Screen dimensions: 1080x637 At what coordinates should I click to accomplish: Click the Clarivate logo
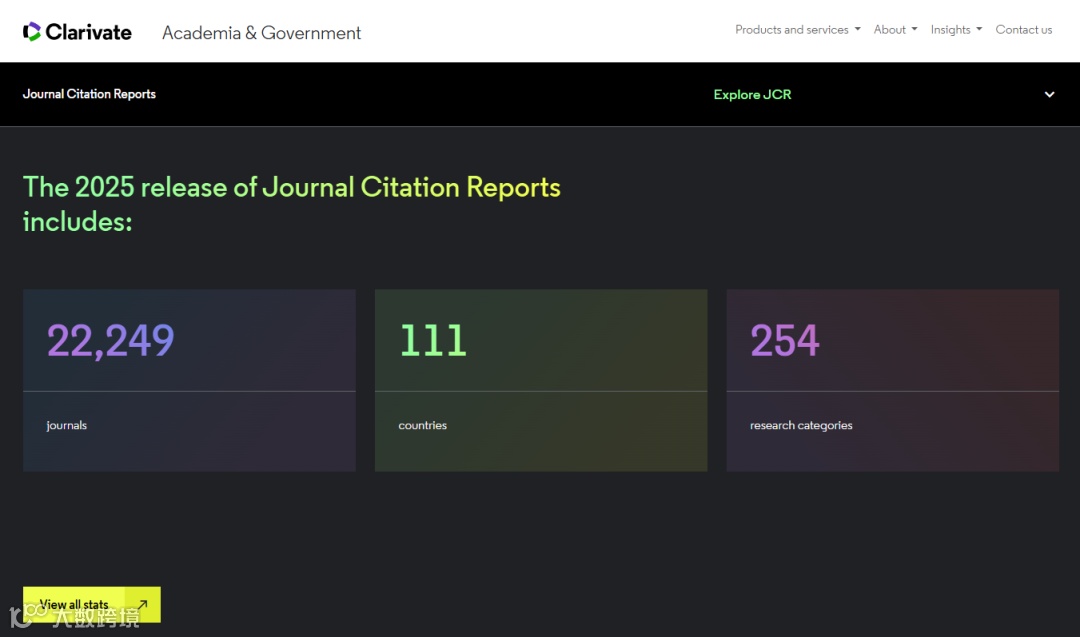click(77, 32)
